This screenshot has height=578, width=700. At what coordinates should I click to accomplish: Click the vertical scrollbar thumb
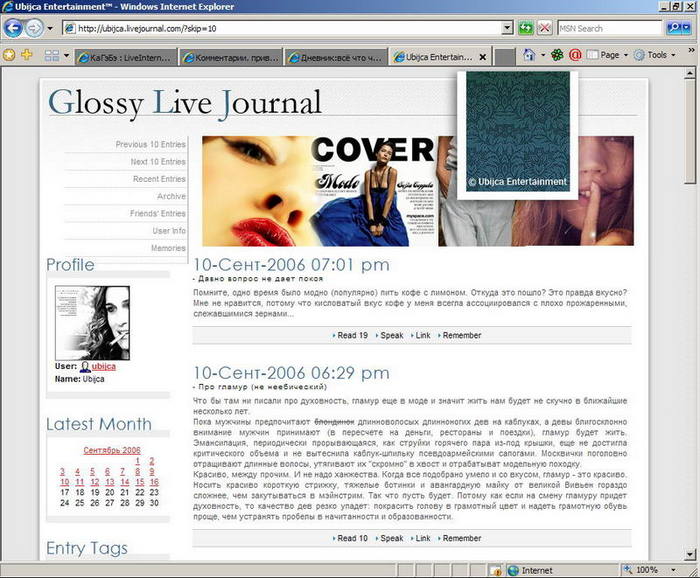pyautogui.click(x=690, y=131)
